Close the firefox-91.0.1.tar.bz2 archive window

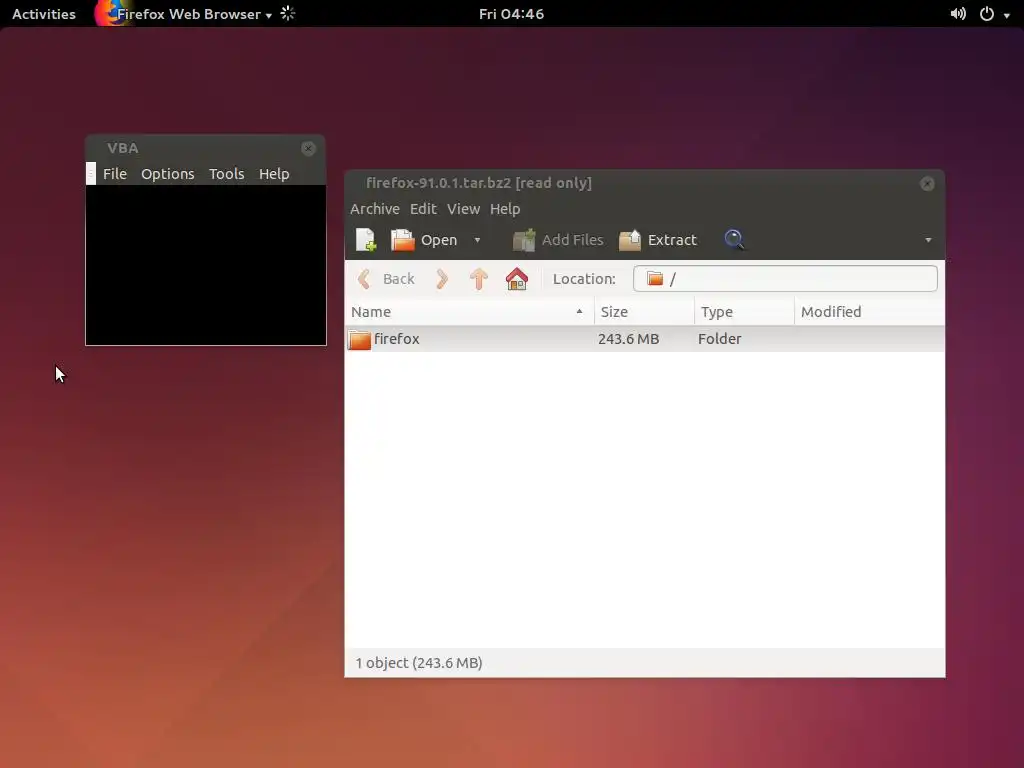pos(927,184)
